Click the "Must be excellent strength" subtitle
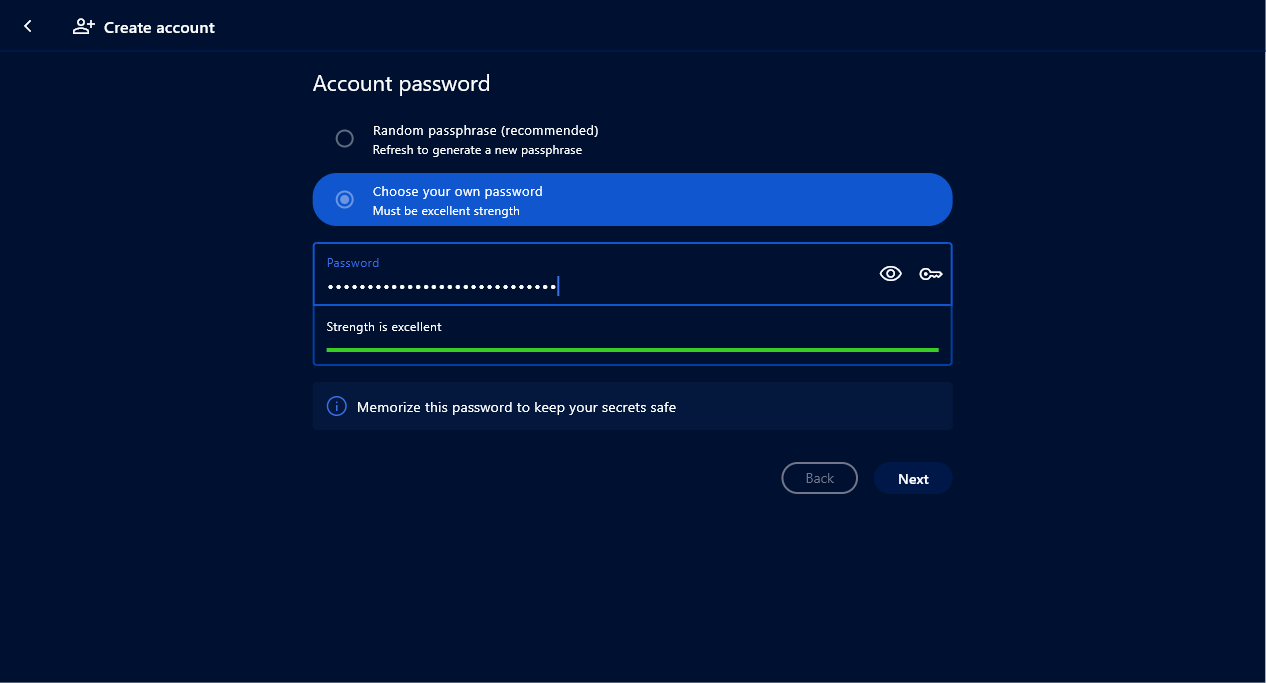This screenshot has width=1266, height=683. point(446,211)
